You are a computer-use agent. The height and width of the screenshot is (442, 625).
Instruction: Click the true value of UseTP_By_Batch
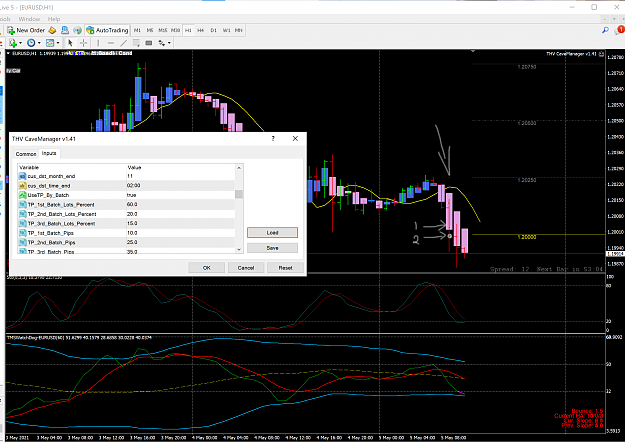click(x=181, y=195)
